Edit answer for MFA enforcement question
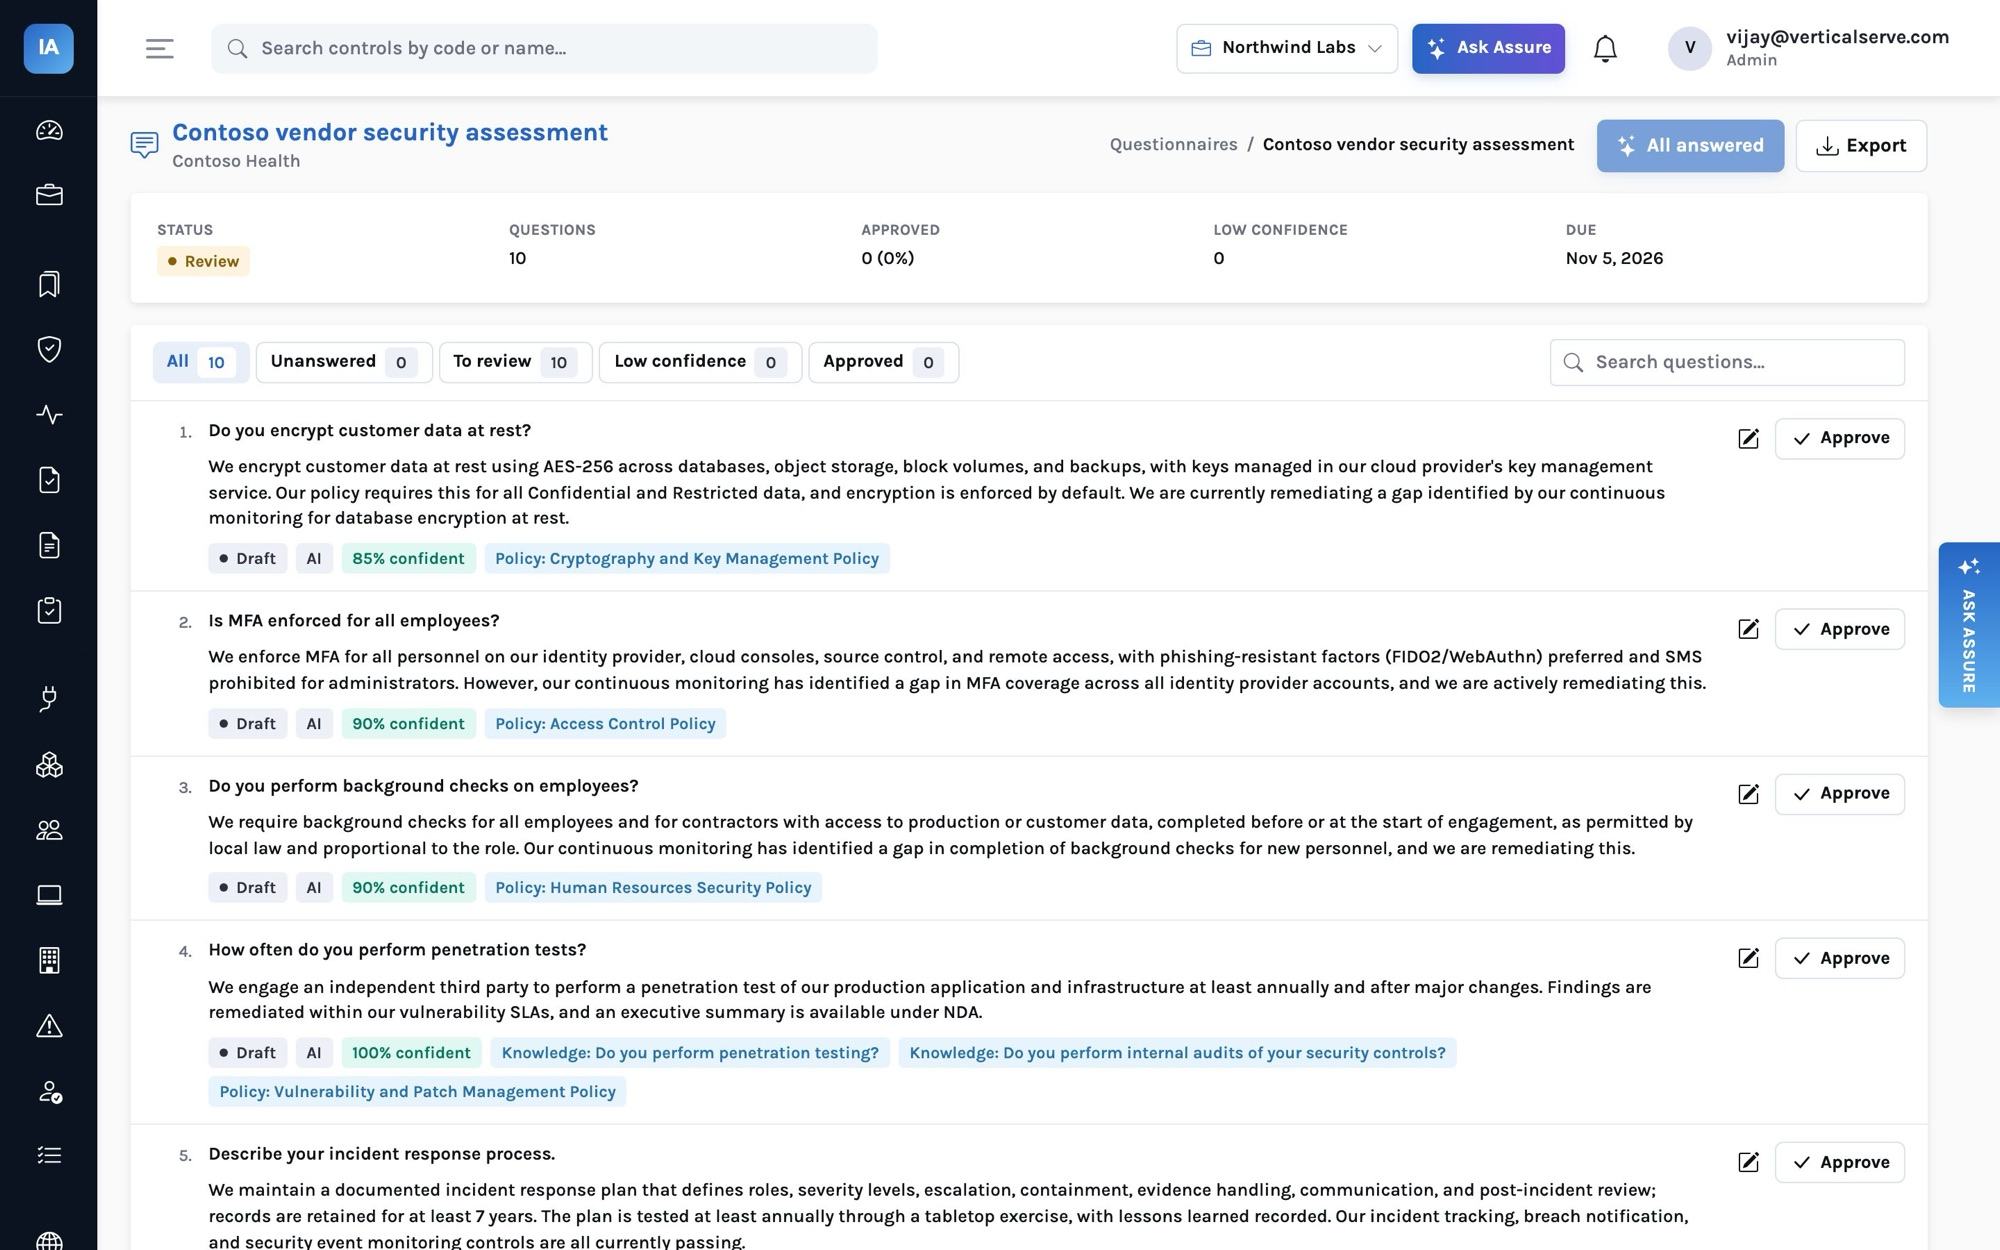Screen dimensions: 2000x1250 1748,629
